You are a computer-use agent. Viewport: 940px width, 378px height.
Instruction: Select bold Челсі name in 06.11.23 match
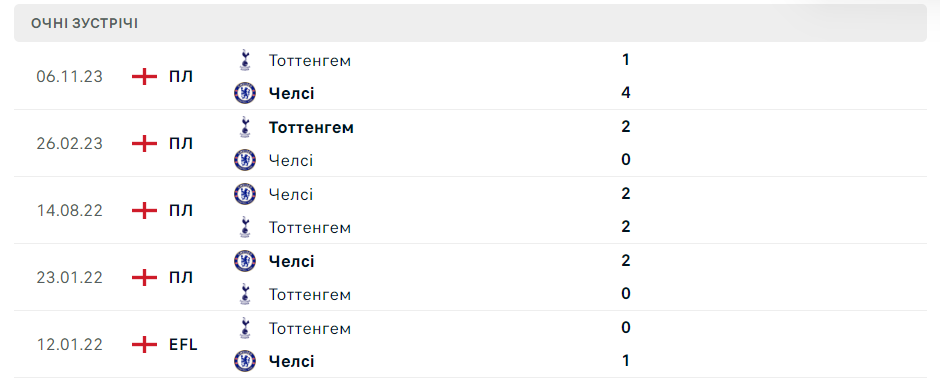[x=291, y=93]
